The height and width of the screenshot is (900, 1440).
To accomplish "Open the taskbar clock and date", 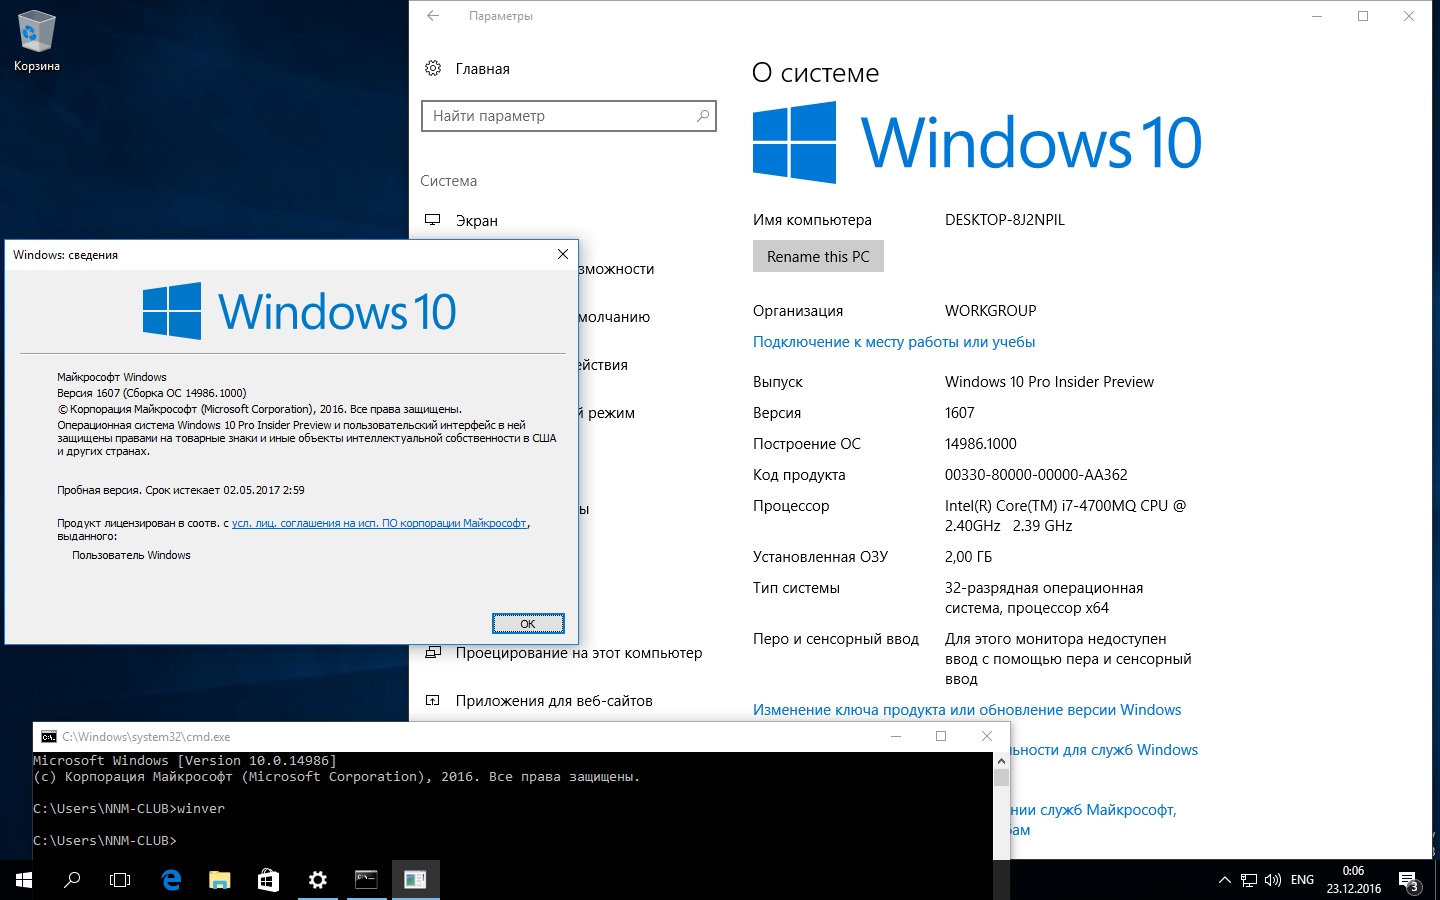I will (x=1354, y=880).
